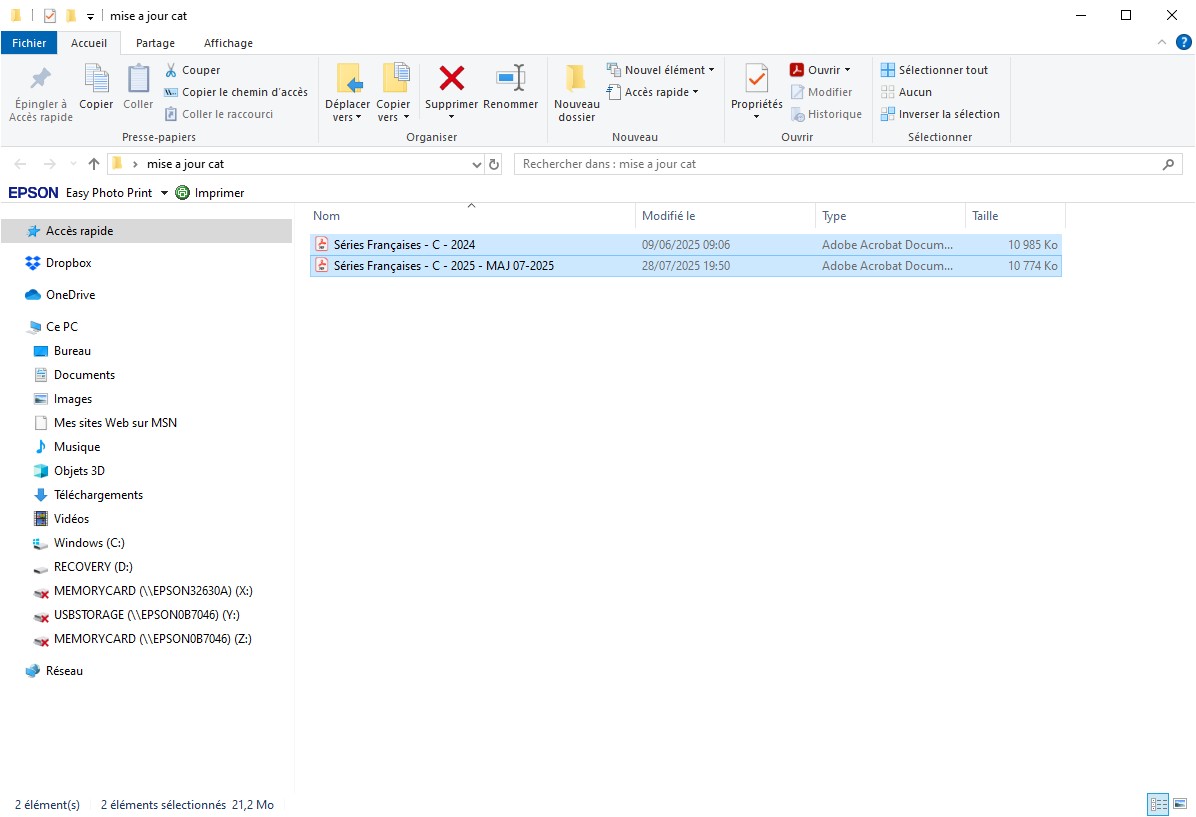Viewport: 1196px width, 817px height.
Task: Click the red Supprimer delete icon
Action: (x=451, y=79)
